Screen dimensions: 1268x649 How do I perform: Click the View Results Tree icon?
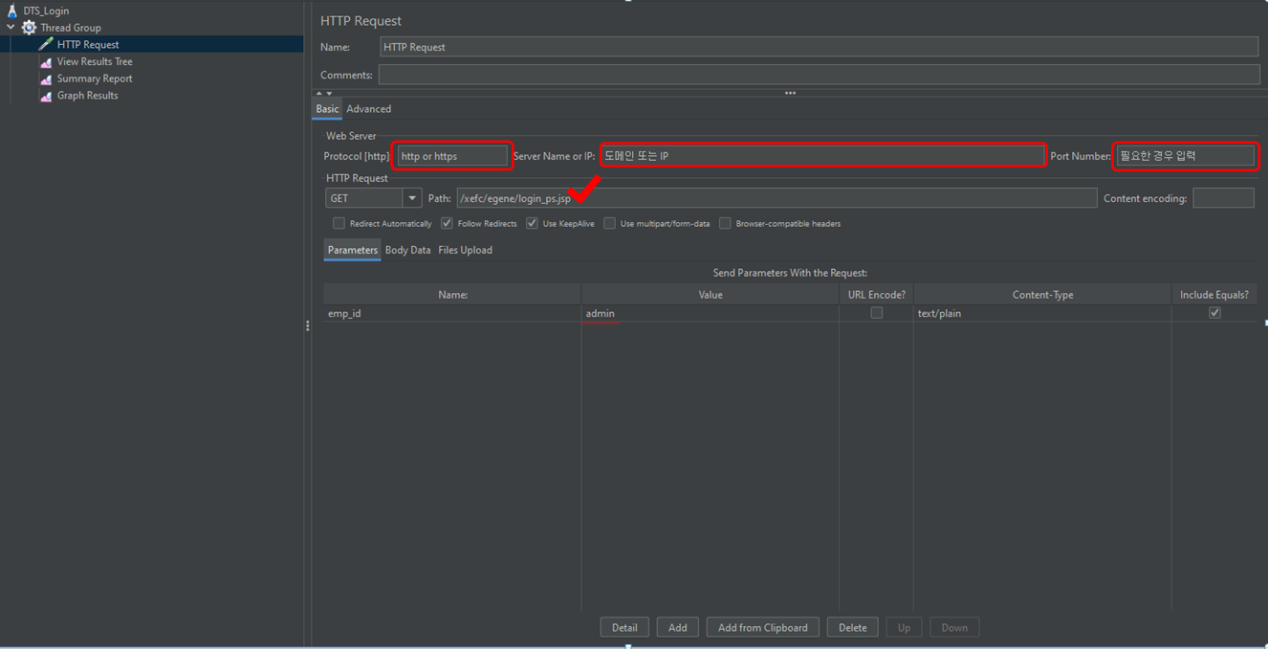[x=46, y=62]
